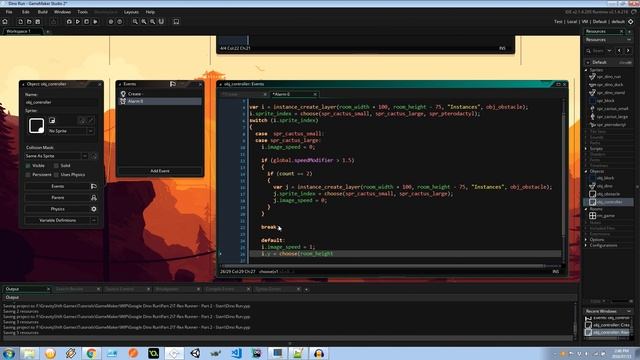The image size is (640, 360).
Task: Open the Help menu
Action: point(150,12)
